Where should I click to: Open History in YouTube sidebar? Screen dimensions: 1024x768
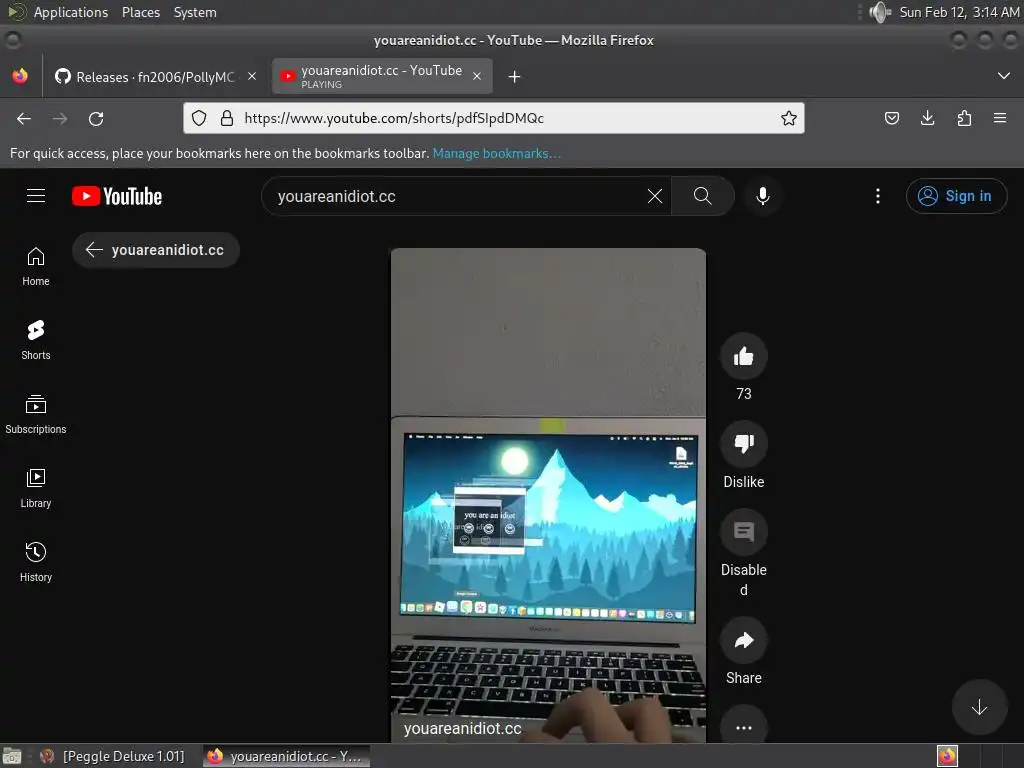click(36, 562)
